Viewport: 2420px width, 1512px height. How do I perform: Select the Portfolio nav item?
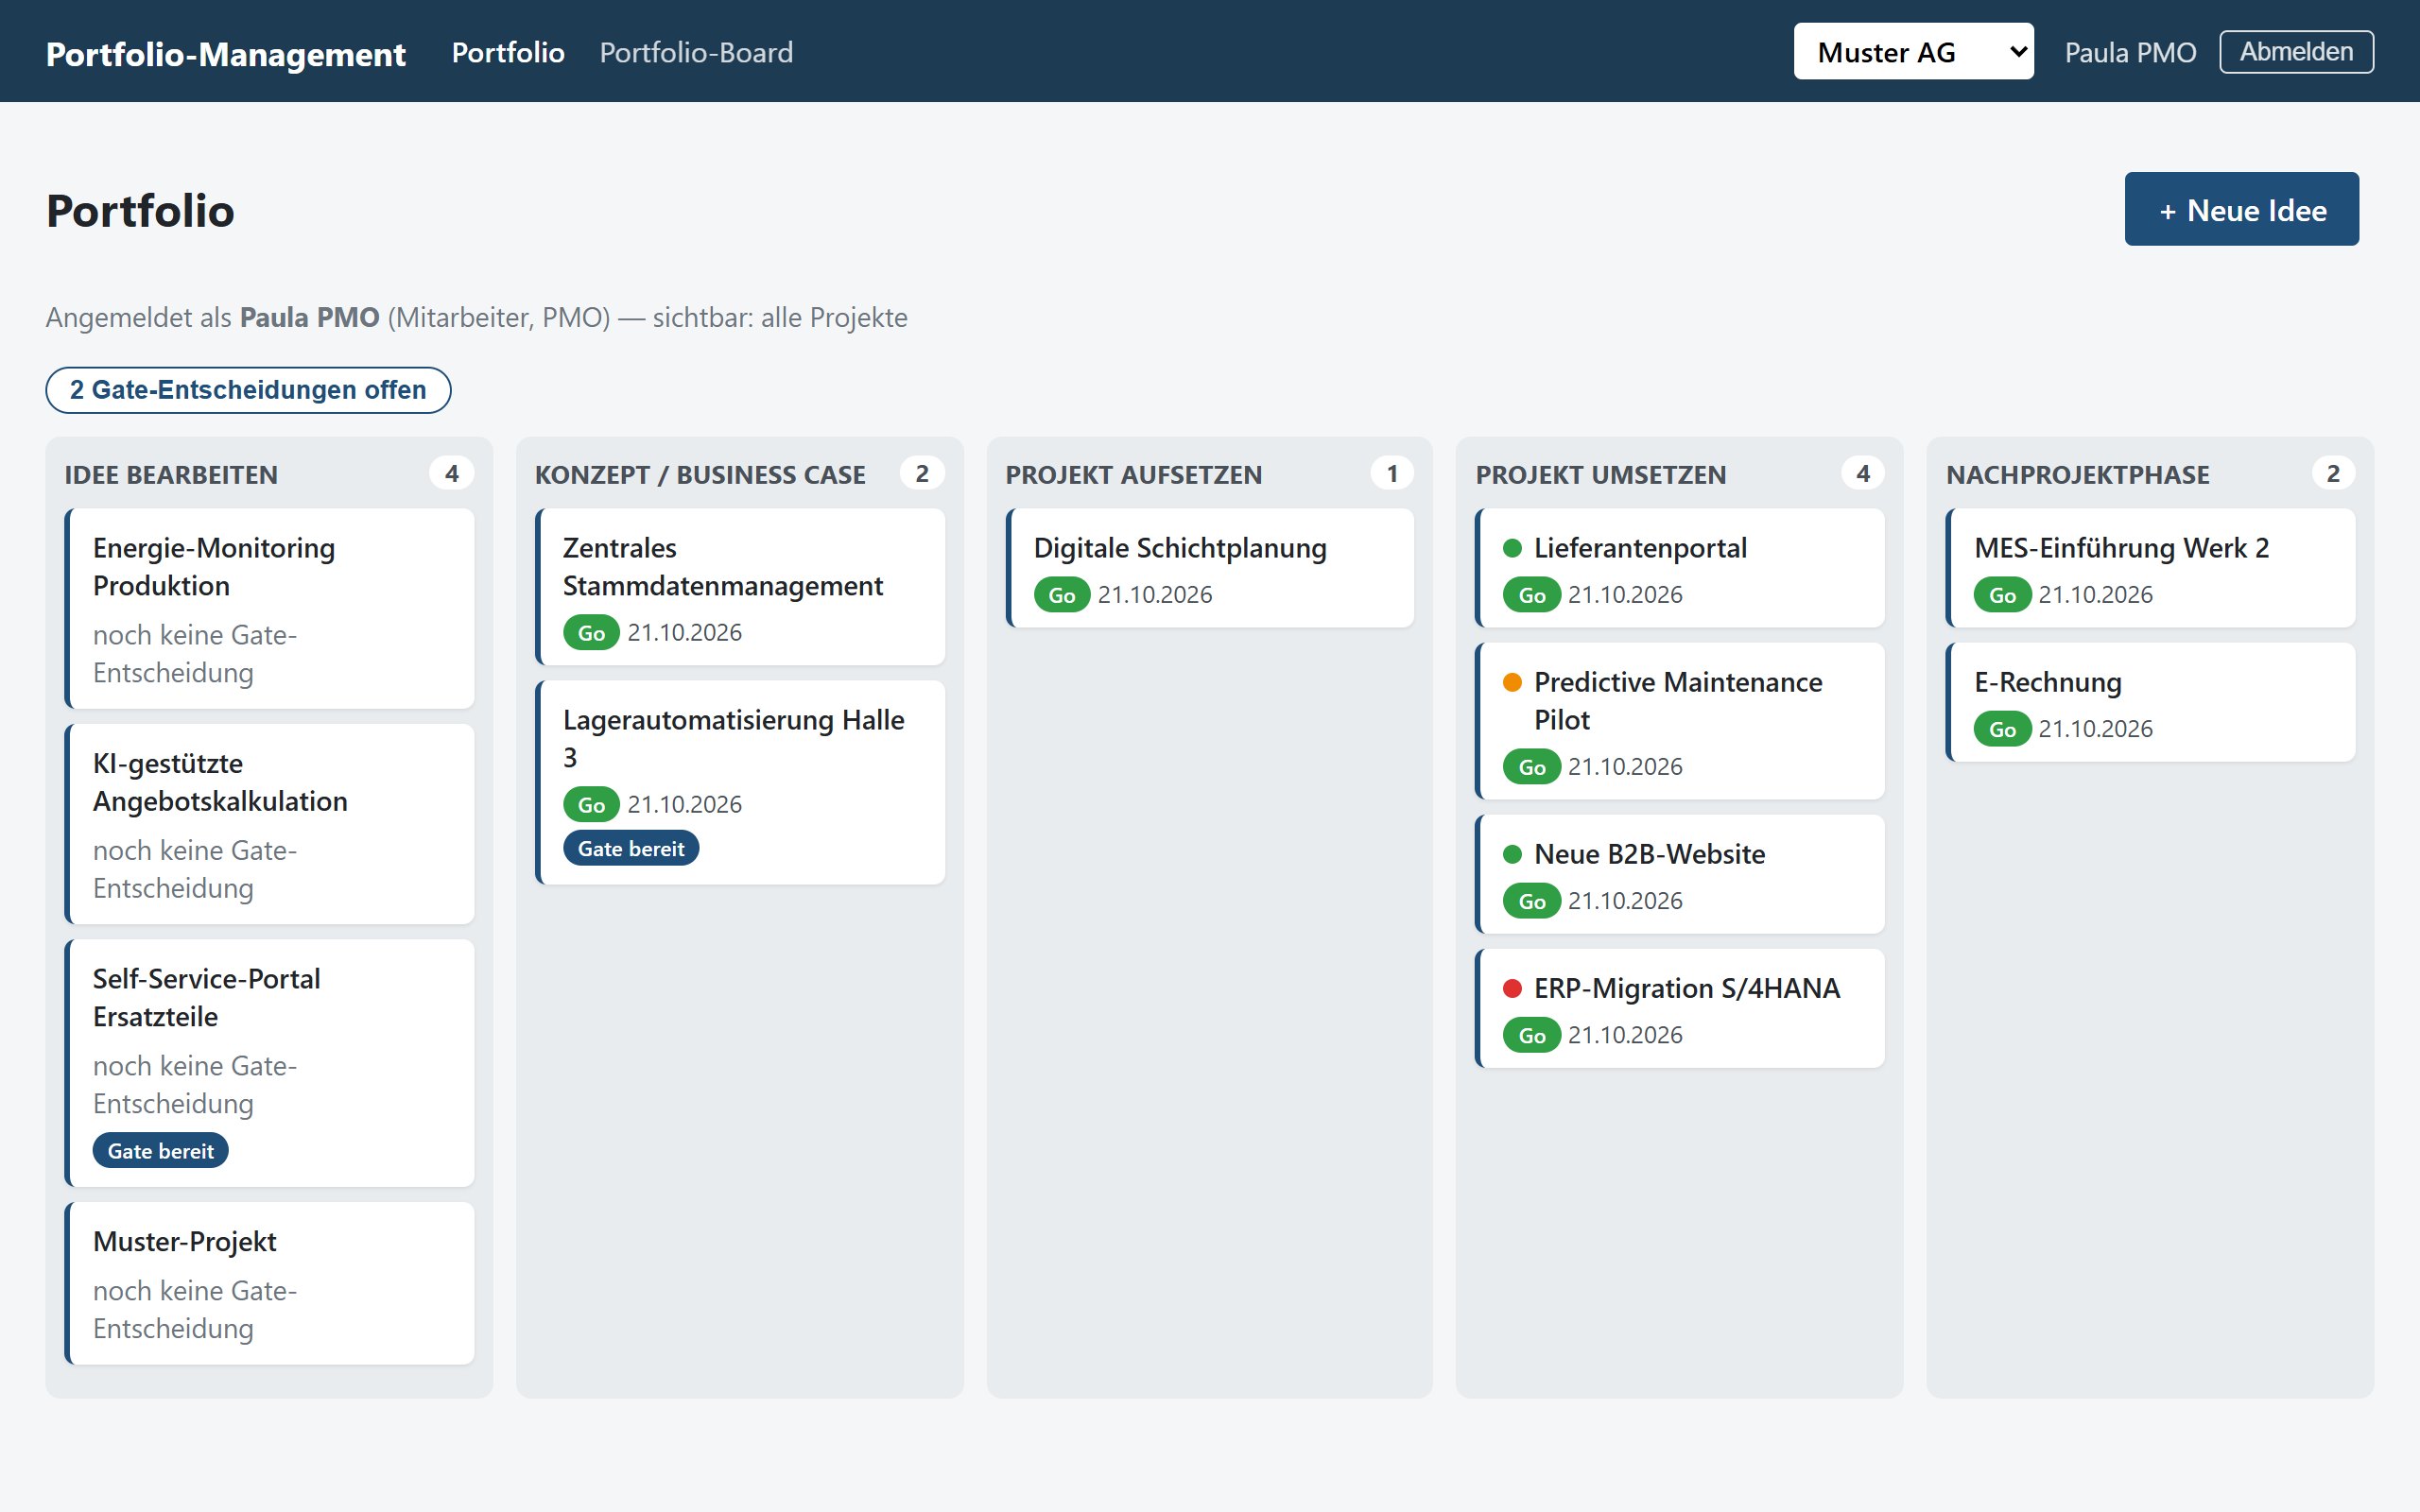pyautogui.click(x=508, y=52)
